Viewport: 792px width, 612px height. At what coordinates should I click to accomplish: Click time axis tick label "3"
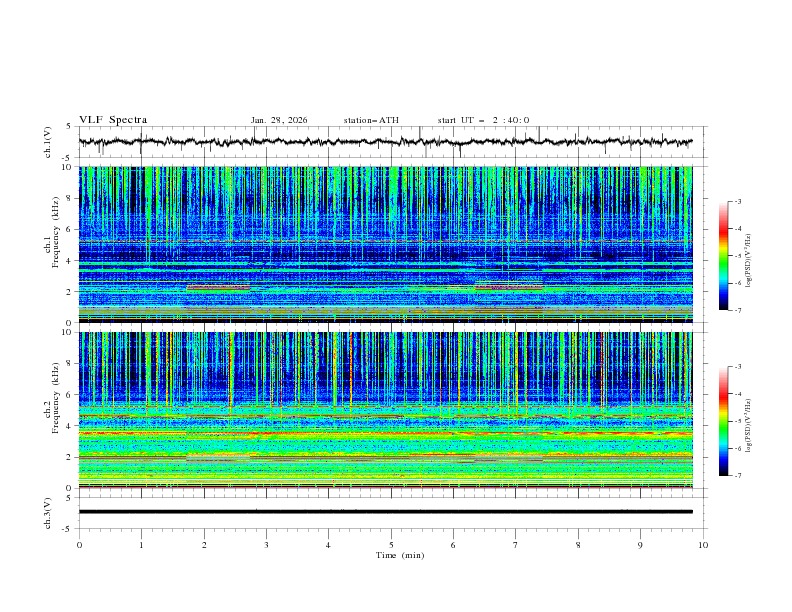[266, 545]
